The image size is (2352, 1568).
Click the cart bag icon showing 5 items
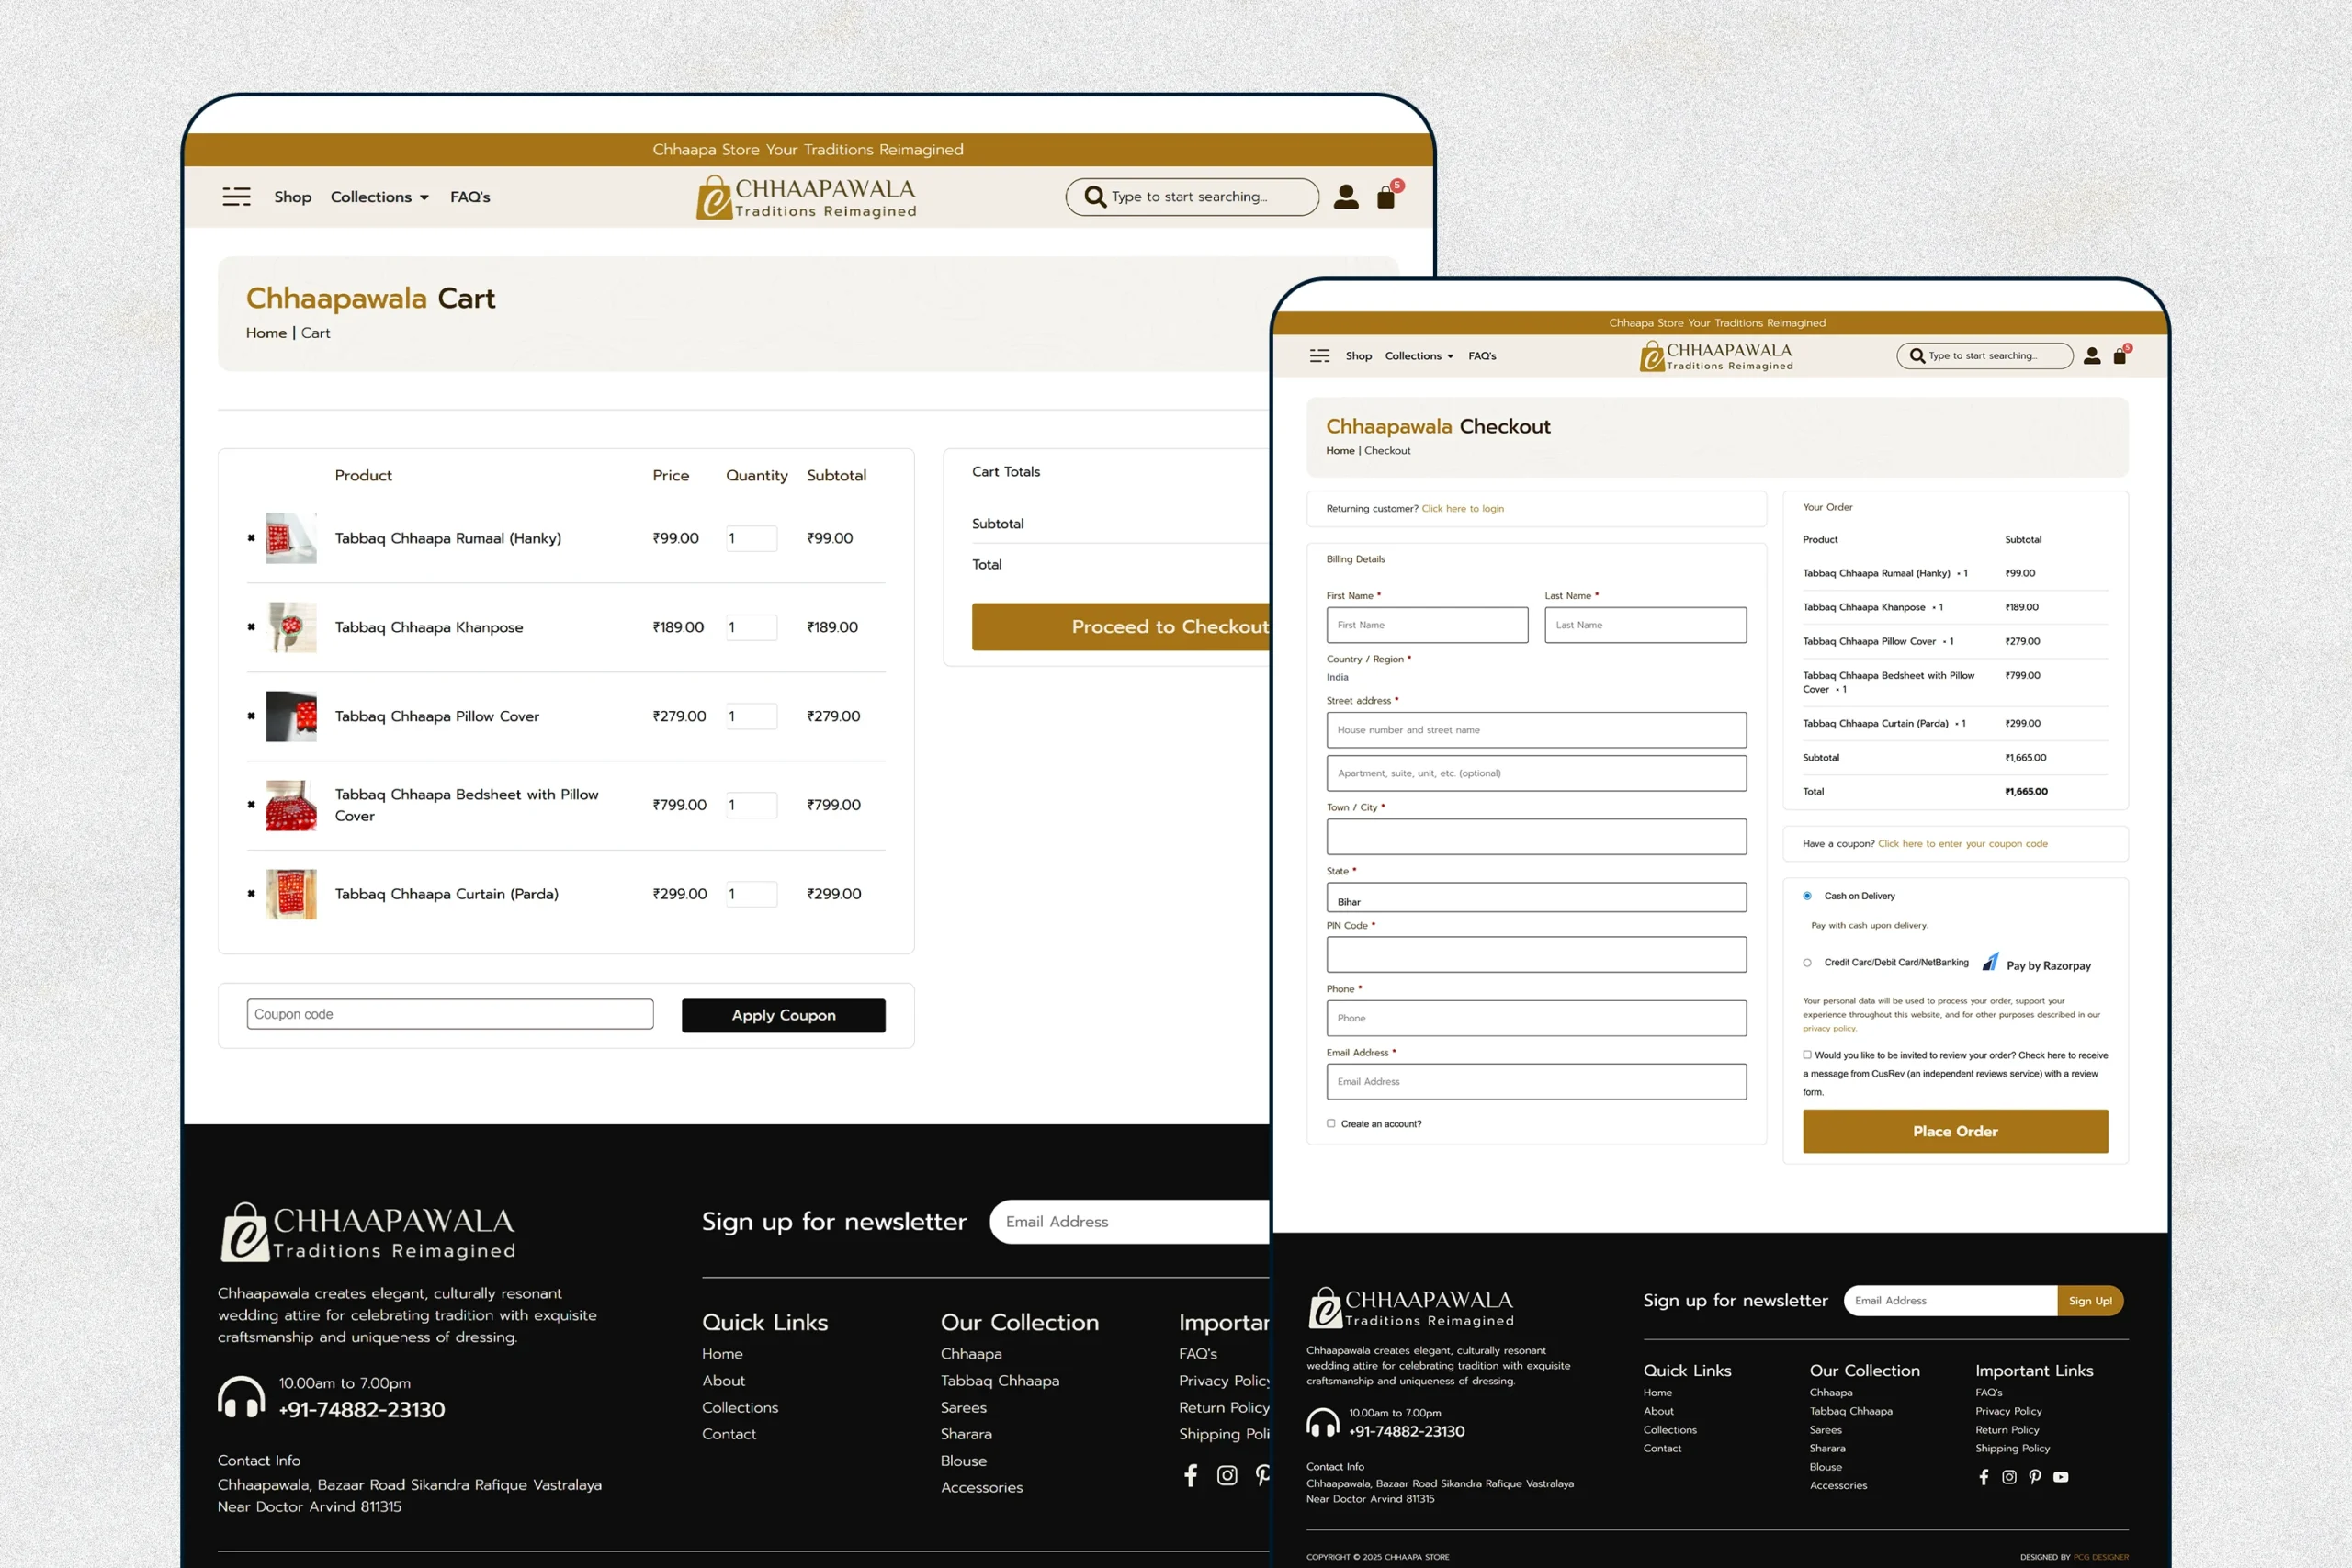coord(1386,197)
